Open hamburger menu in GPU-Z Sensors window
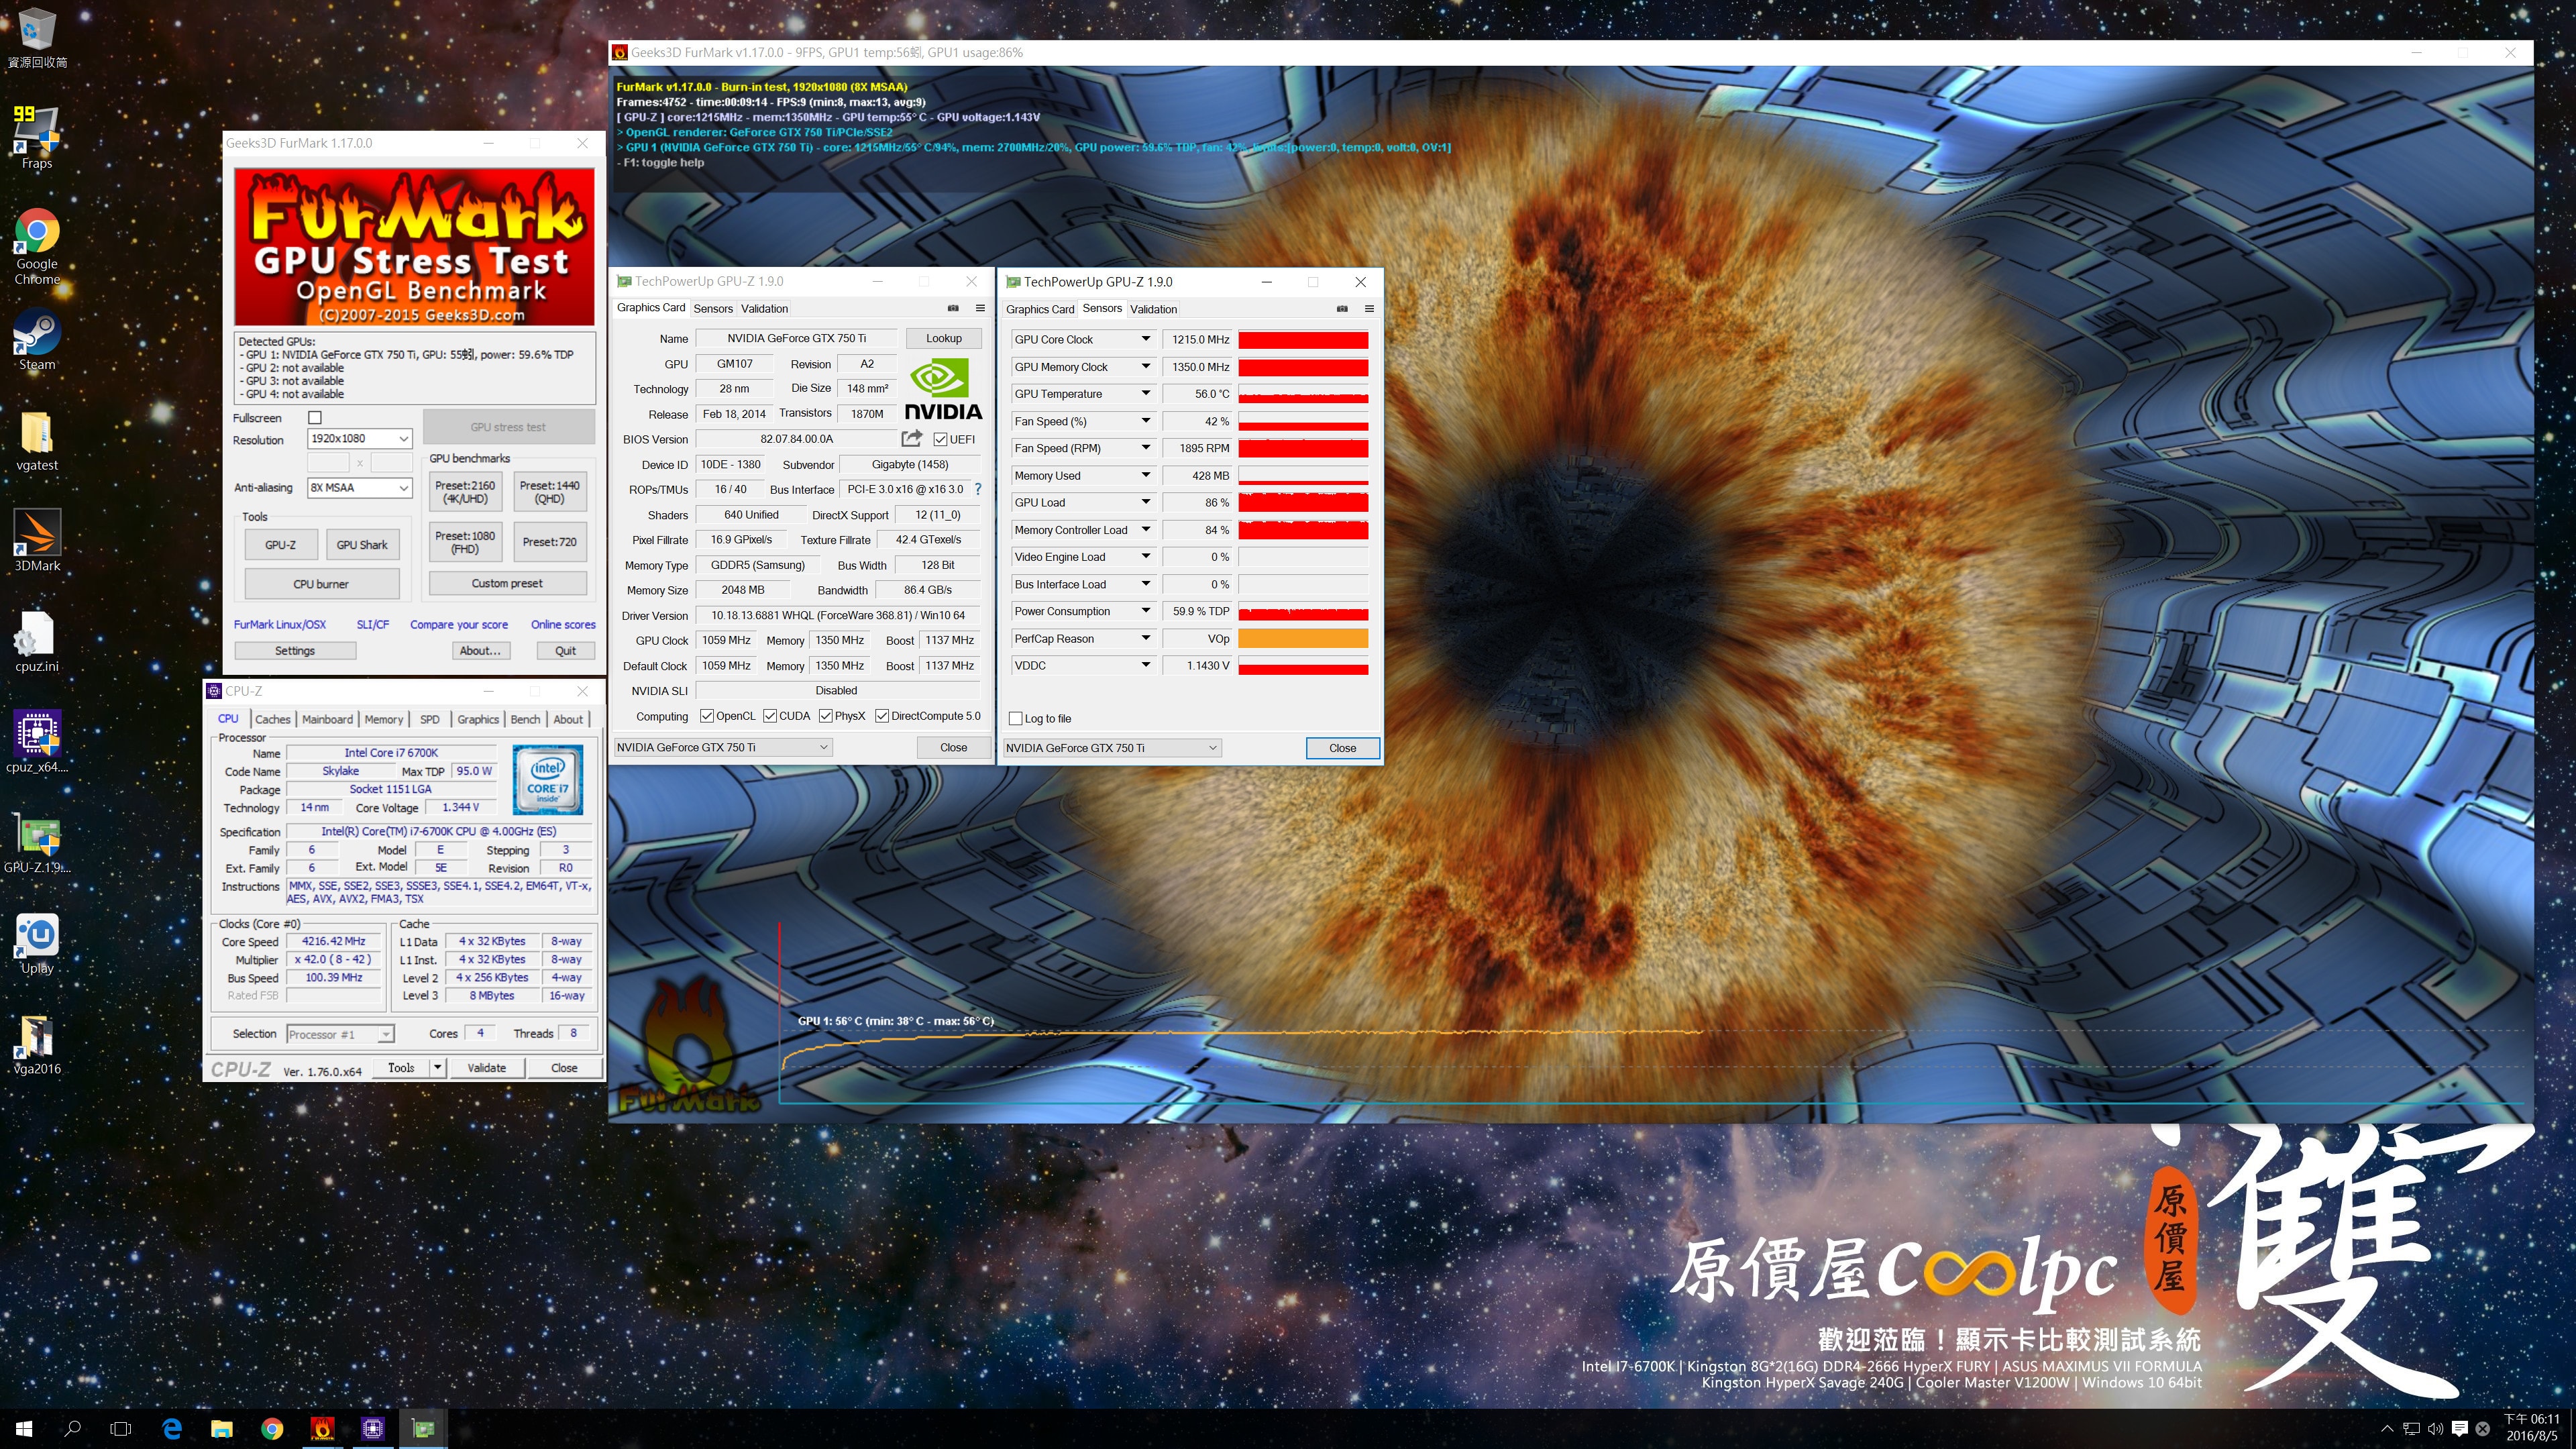The image size is (2576, 1449). tap(1369, 309)
